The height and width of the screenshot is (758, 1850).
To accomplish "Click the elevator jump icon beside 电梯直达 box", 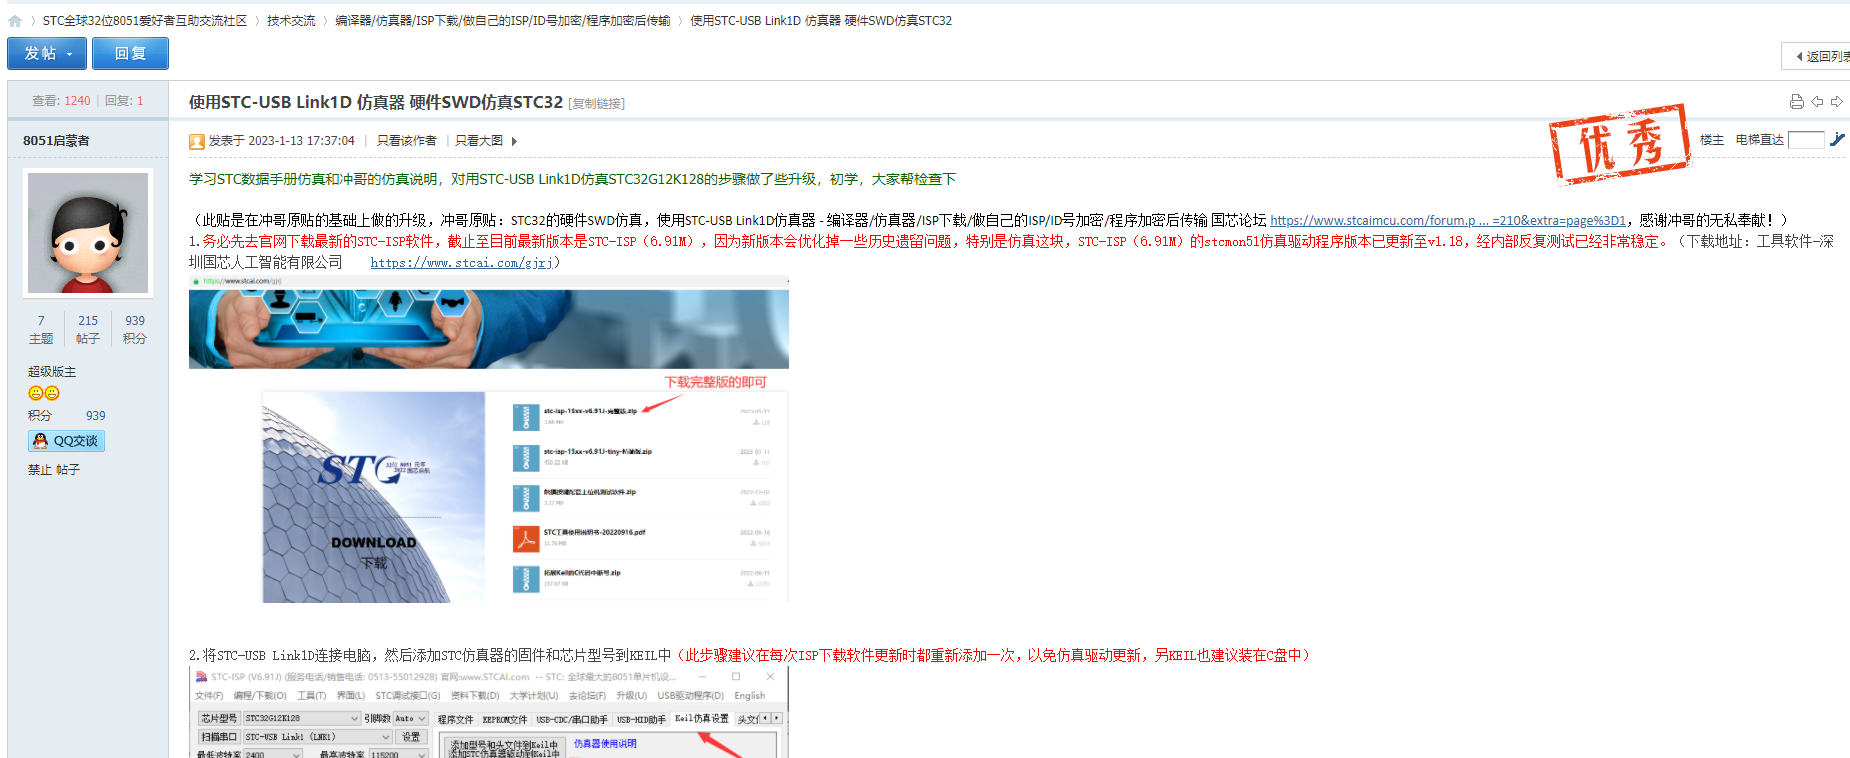I will pyautogui.click(x=1837, y=140).
